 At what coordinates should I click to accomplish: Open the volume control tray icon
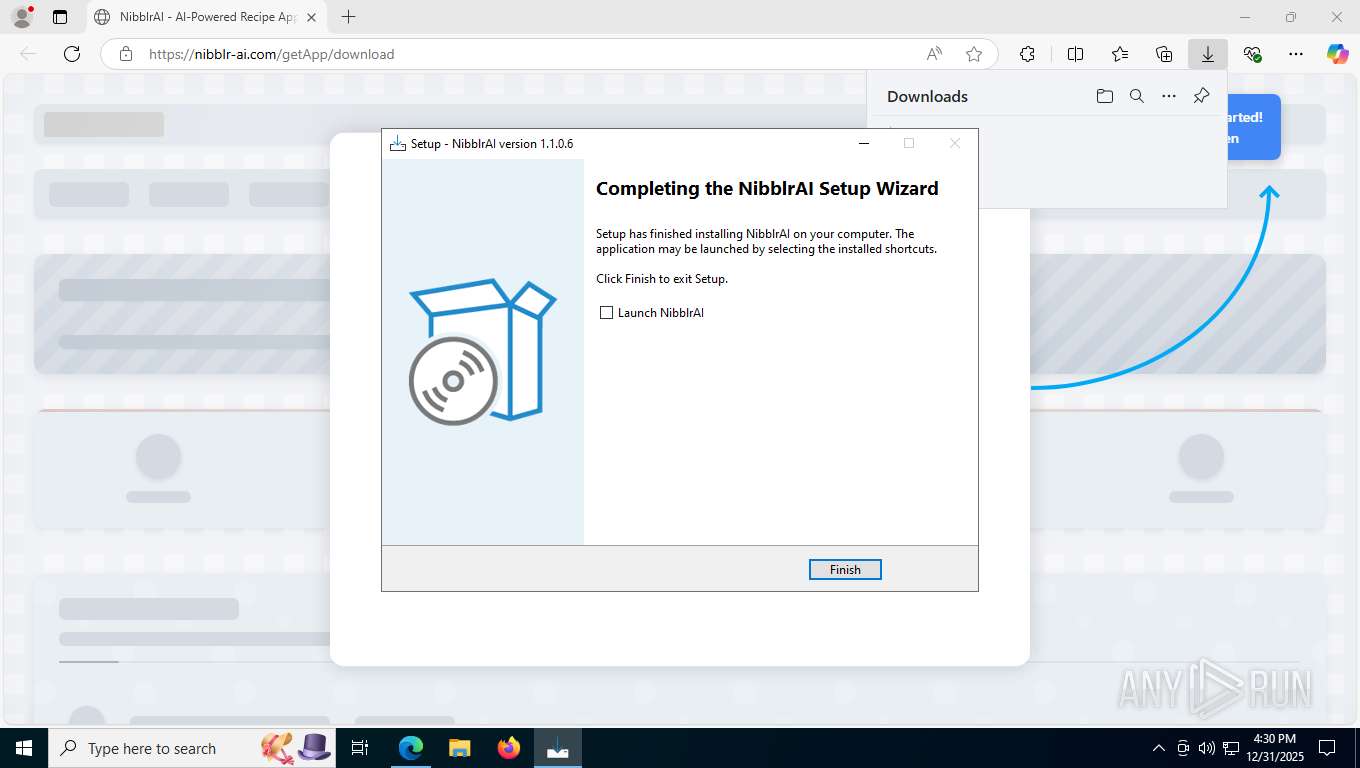(x=1207, y=748)
